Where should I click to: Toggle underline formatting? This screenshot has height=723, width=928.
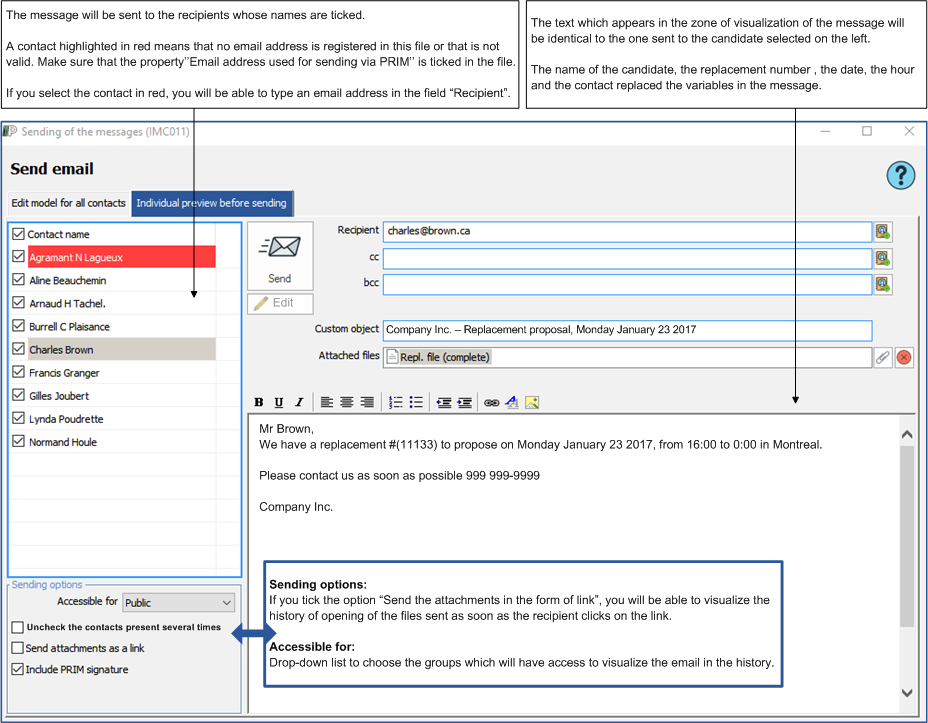click(279, 402)
